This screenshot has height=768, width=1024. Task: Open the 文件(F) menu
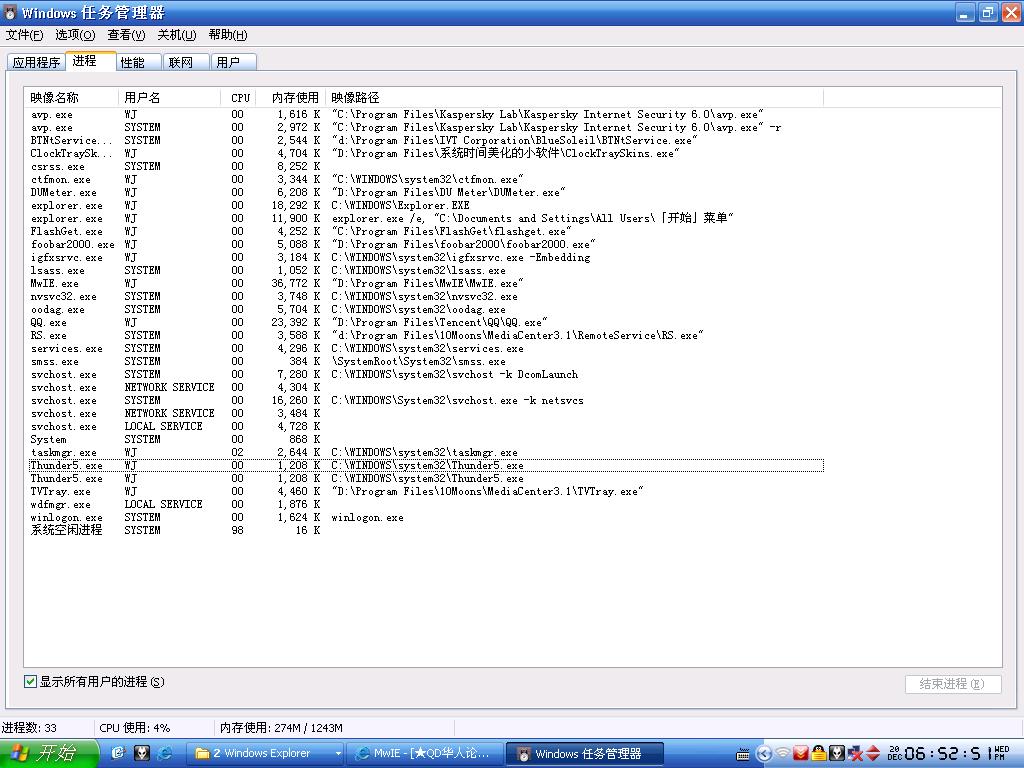(x=25, y=35)
